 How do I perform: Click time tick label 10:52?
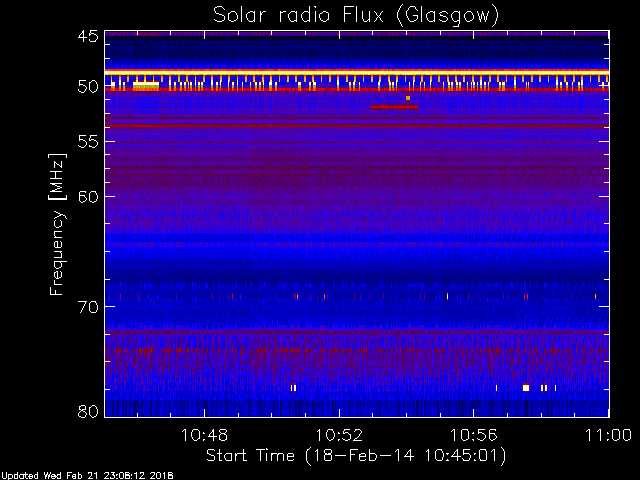[x=339, y=435]
